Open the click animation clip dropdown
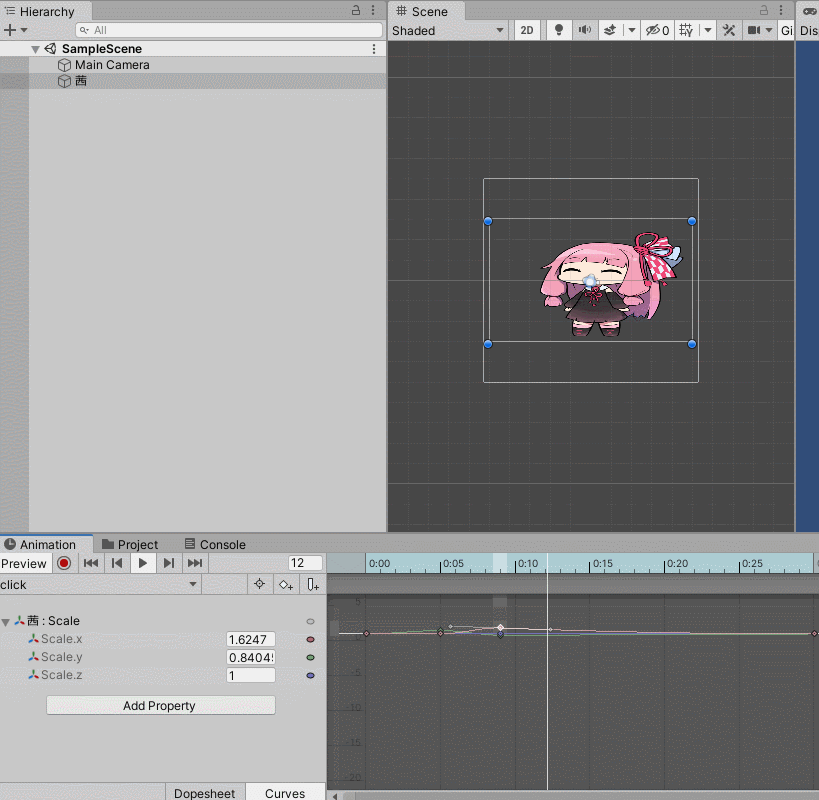 pyautogui.click(x=99, y=584)
